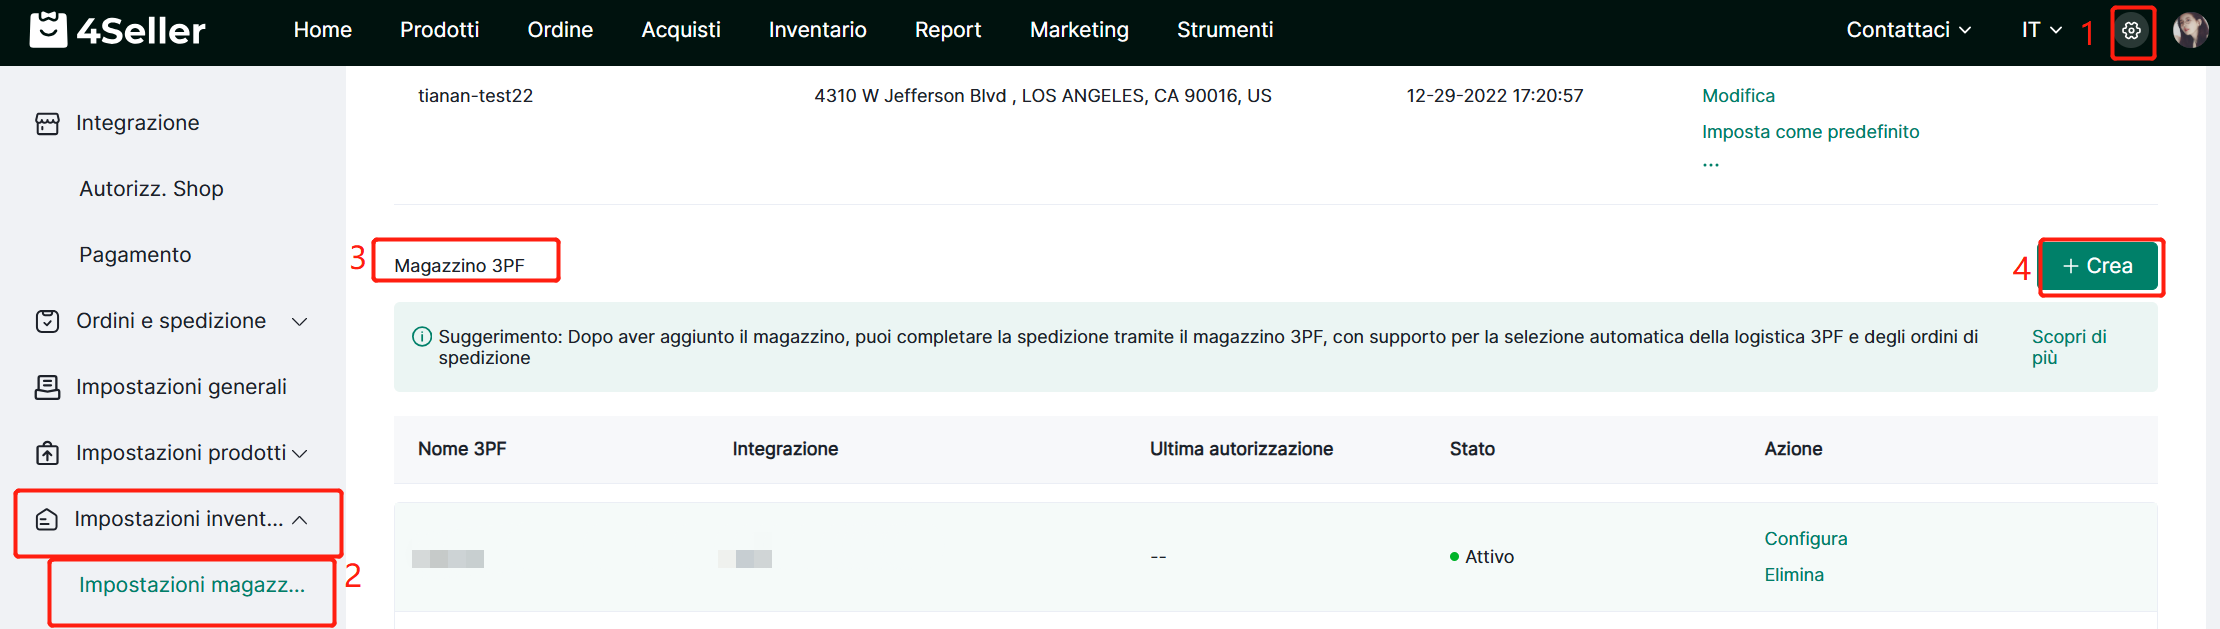Click the user profile avatar
The height and width of the screenshot is (629, 2220).
tap(2189, 30)
